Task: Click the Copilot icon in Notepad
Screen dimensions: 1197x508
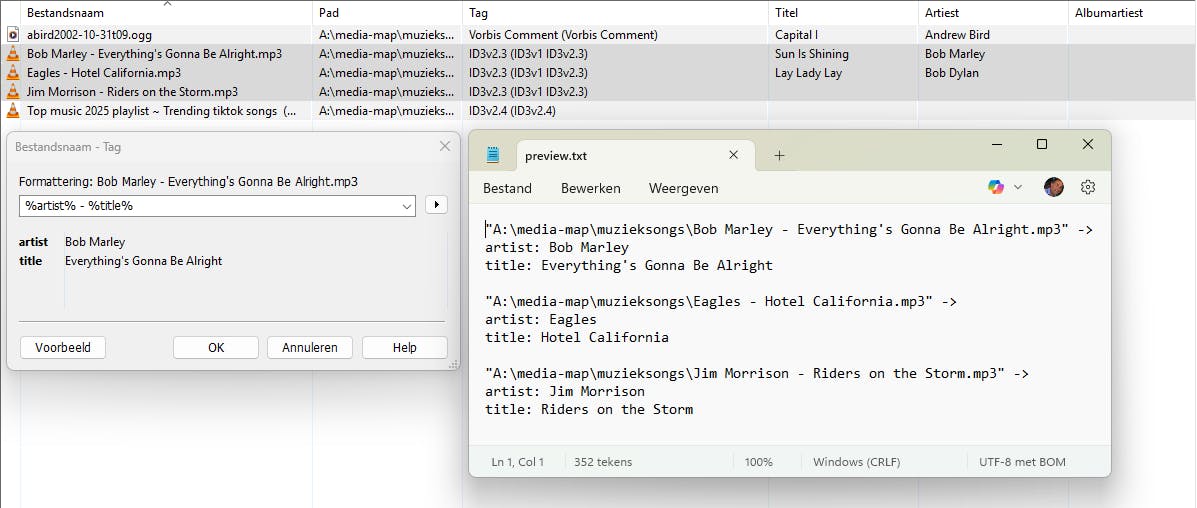Action: point(996,187)
